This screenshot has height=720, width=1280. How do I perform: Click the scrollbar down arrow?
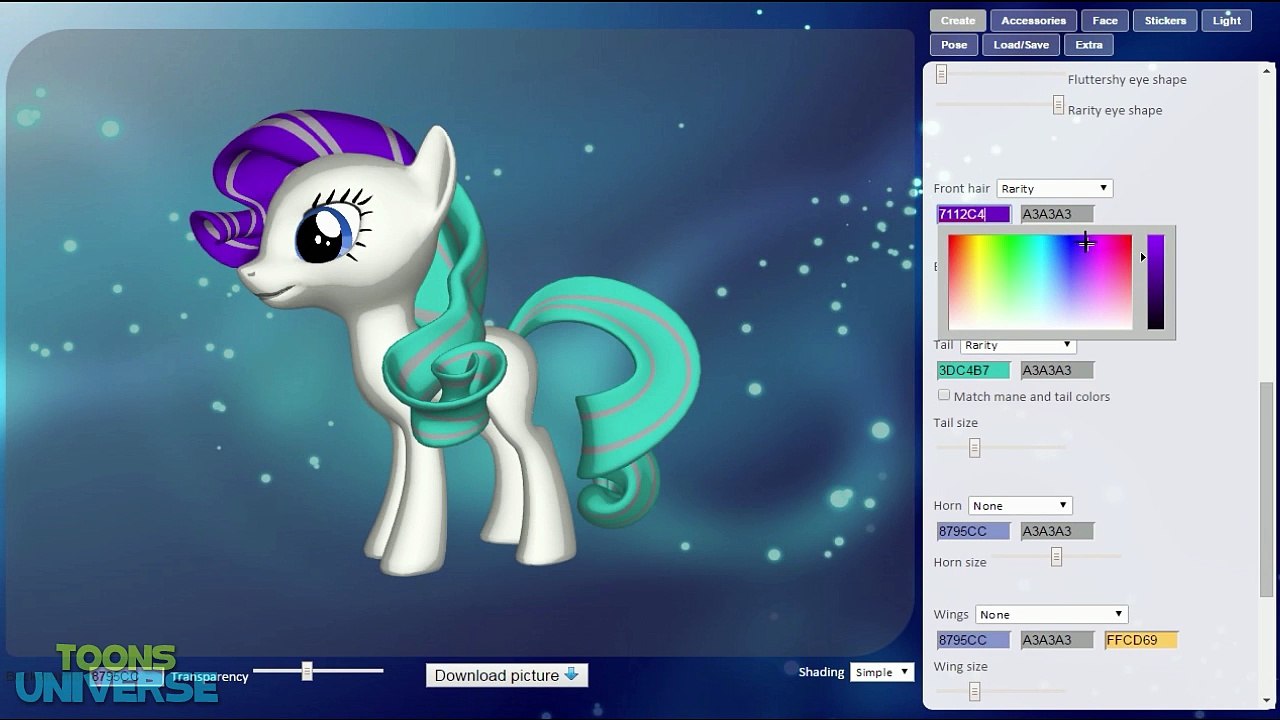point(1266,700)
